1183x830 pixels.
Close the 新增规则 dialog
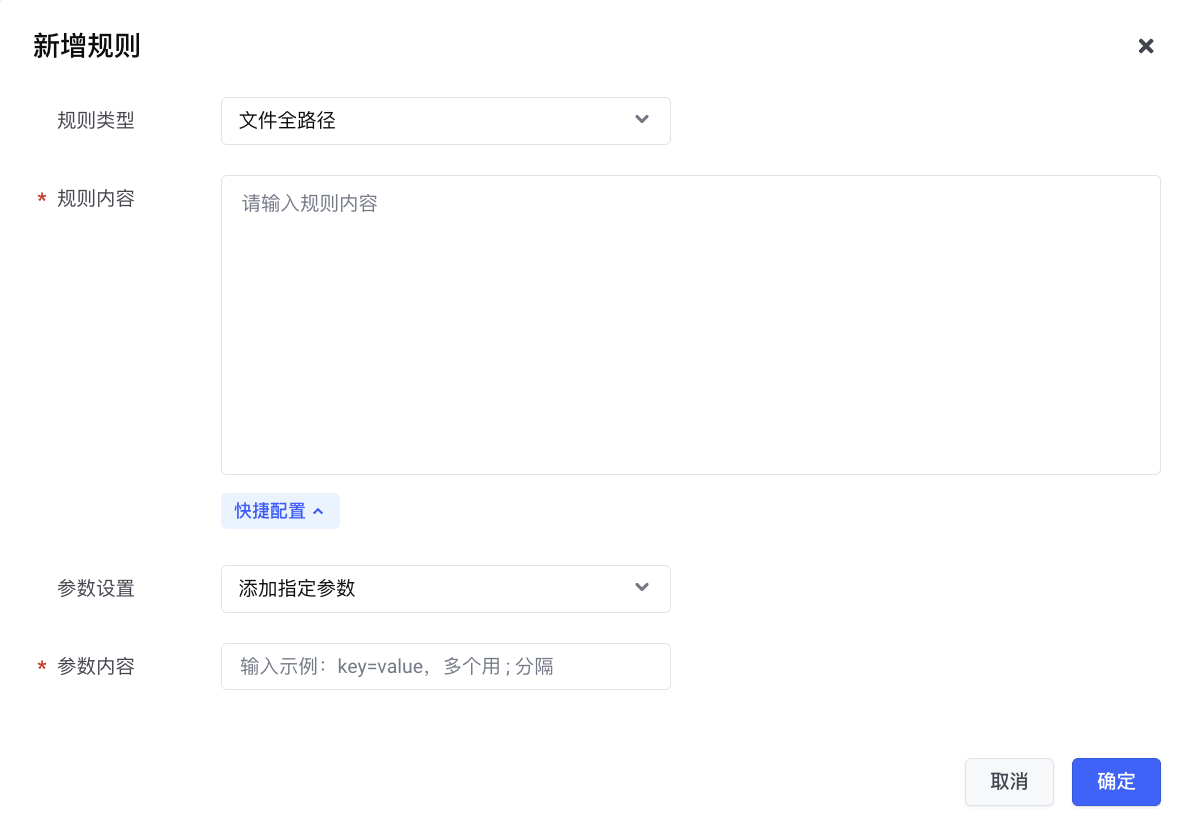tap(1145, 46)
